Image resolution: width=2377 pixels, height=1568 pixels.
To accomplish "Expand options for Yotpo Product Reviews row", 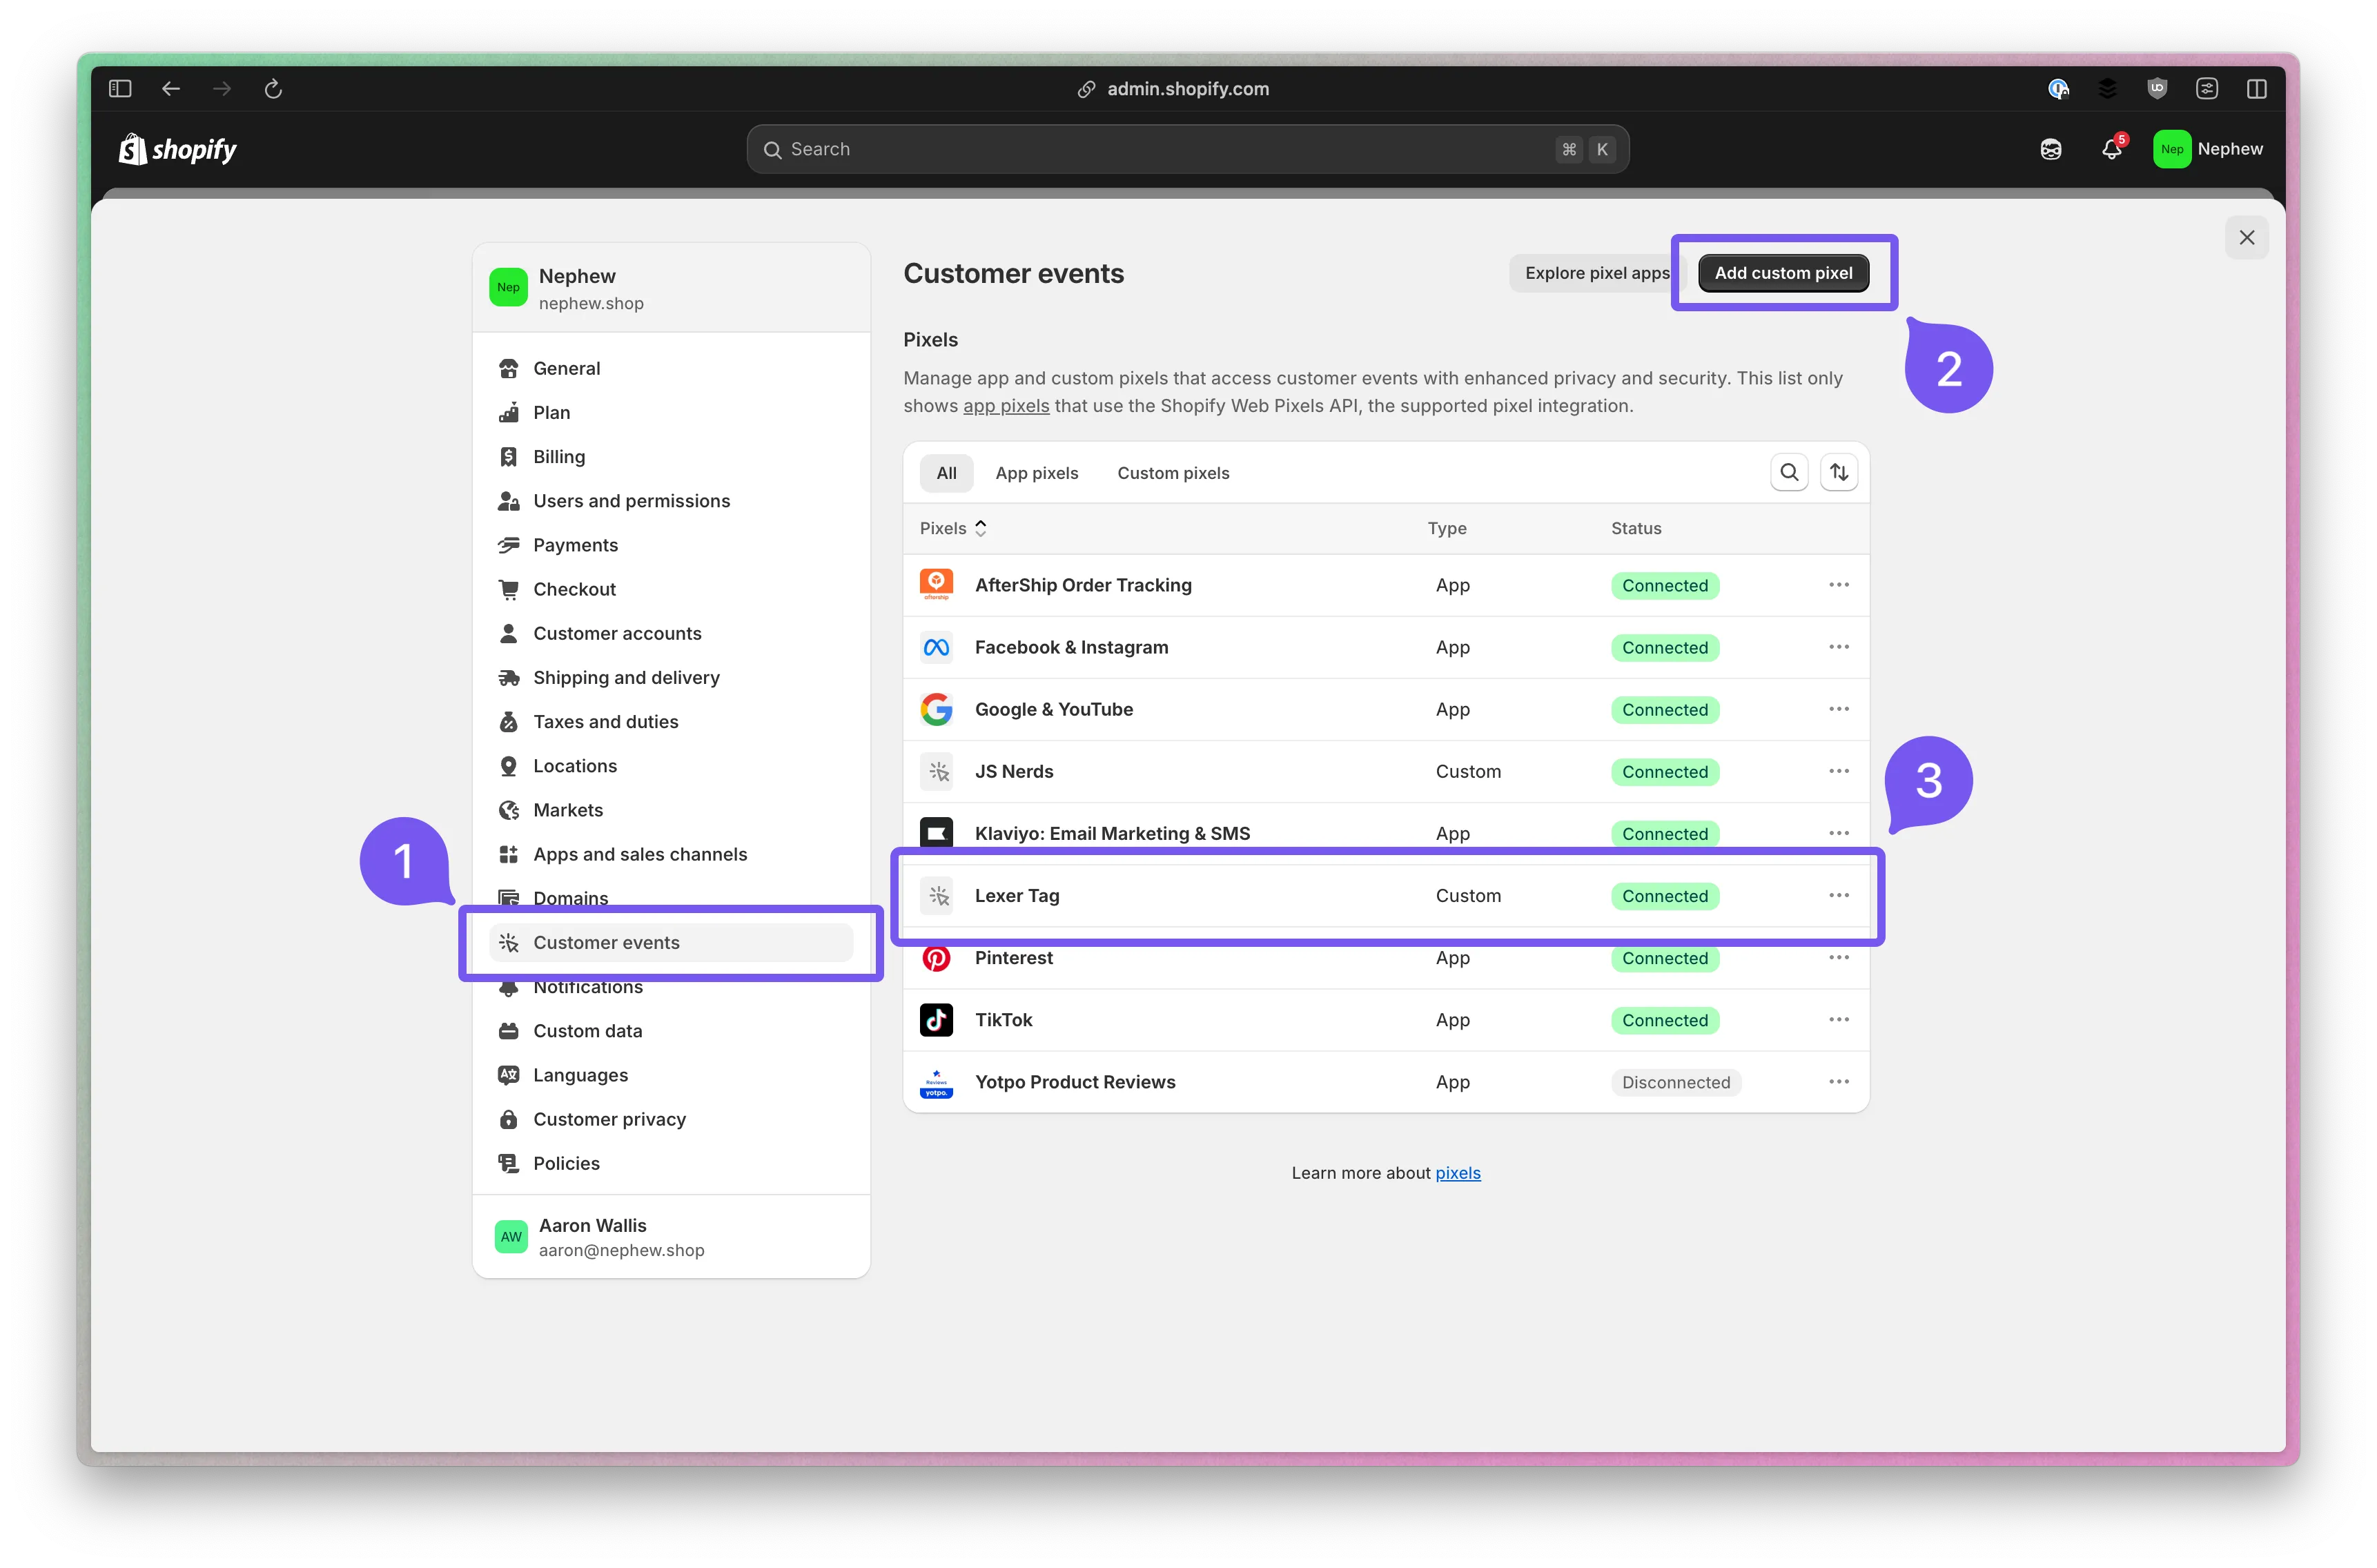I will coord(1838,1081).
